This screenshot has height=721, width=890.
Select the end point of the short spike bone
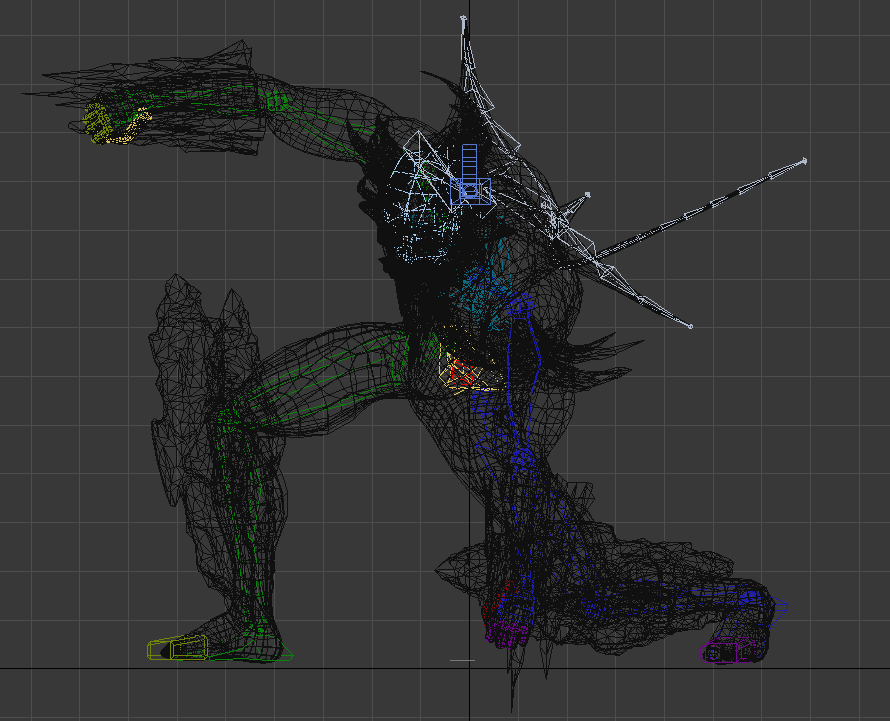click(x=588, y=195)
